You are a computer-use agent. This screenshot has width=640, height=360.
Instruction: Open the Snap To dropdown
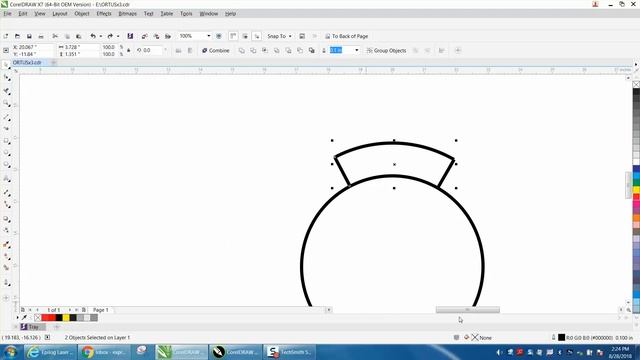click(x=280, y=36)
